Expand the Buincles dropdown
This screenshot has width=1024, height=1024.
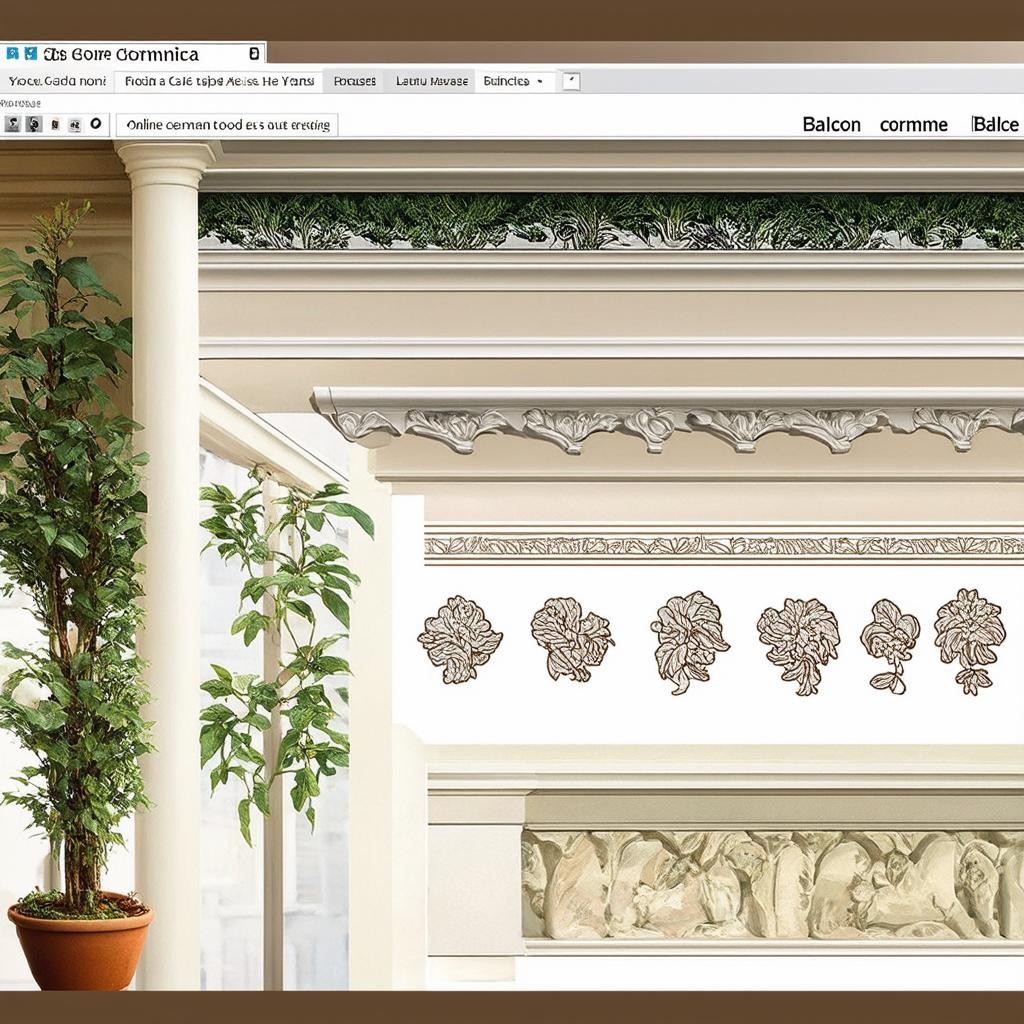click(x=541, y=81)
